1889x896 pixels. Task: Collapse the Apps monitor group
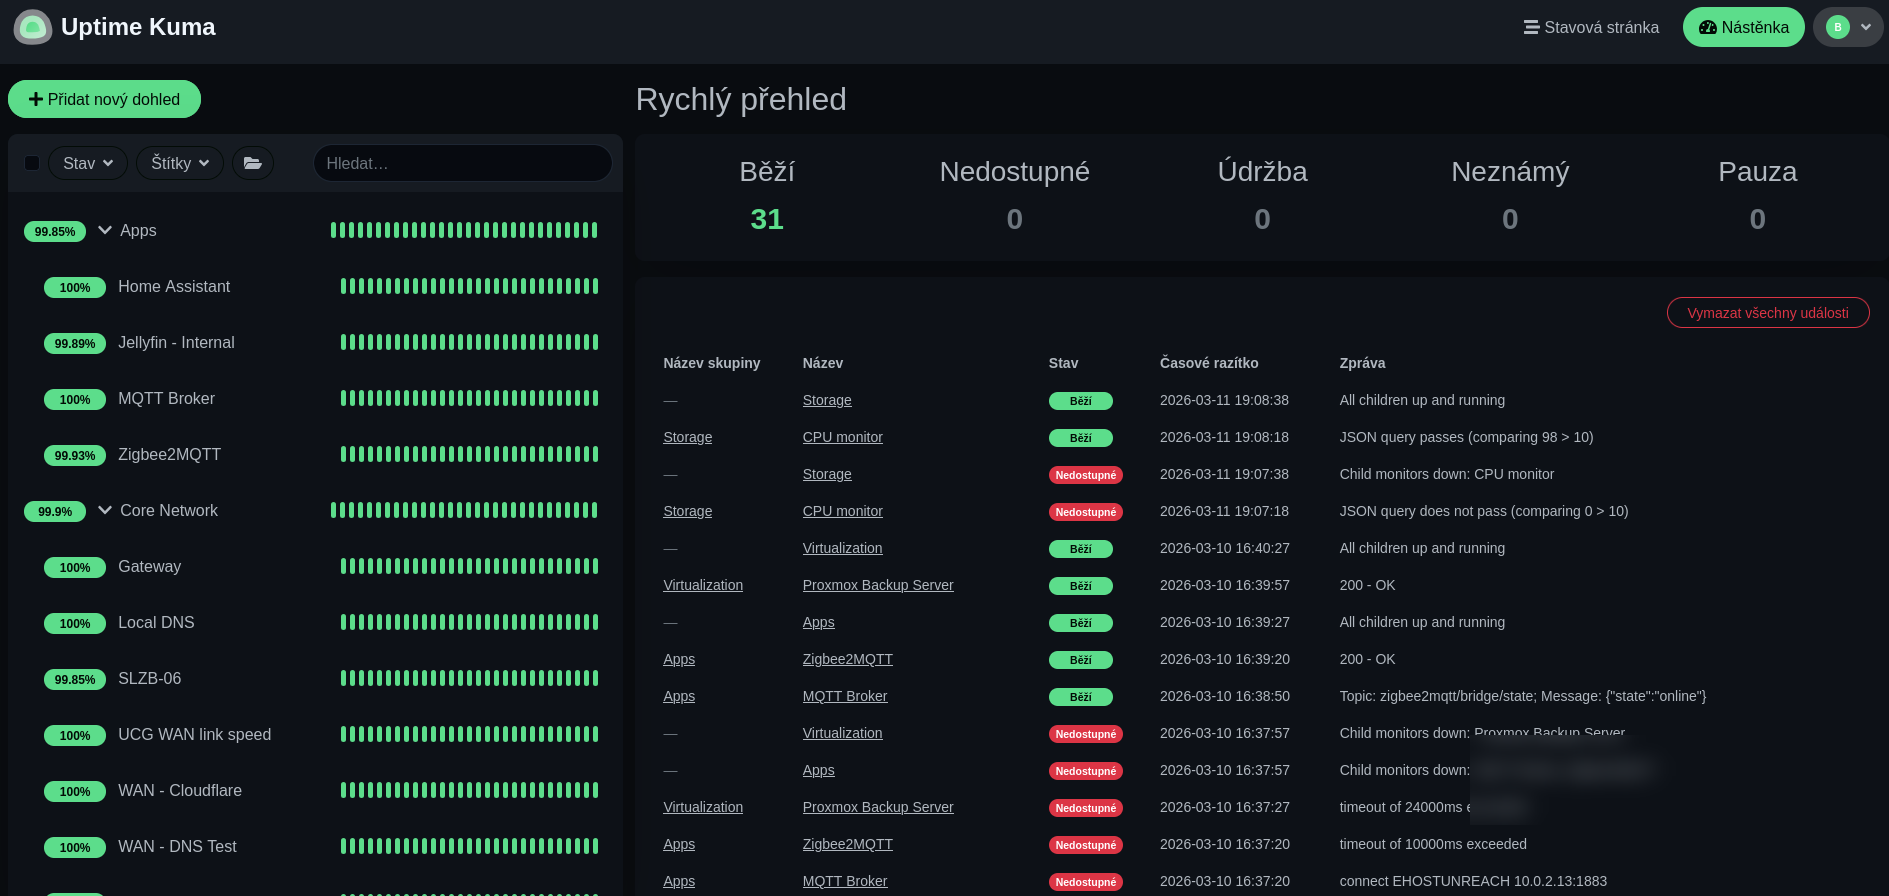point(105,230)
